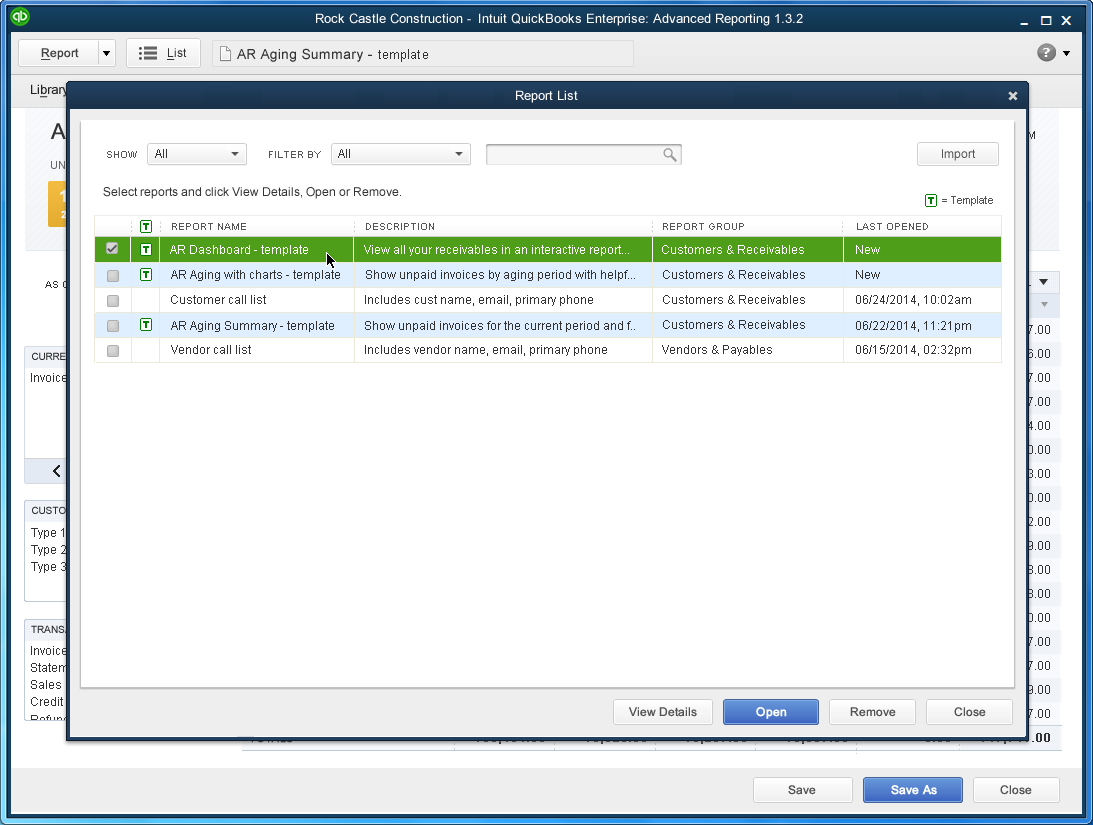Viewport: 1093px width, 825px height.
Task: Click the Save button in main window
Action: coord(802,789)
